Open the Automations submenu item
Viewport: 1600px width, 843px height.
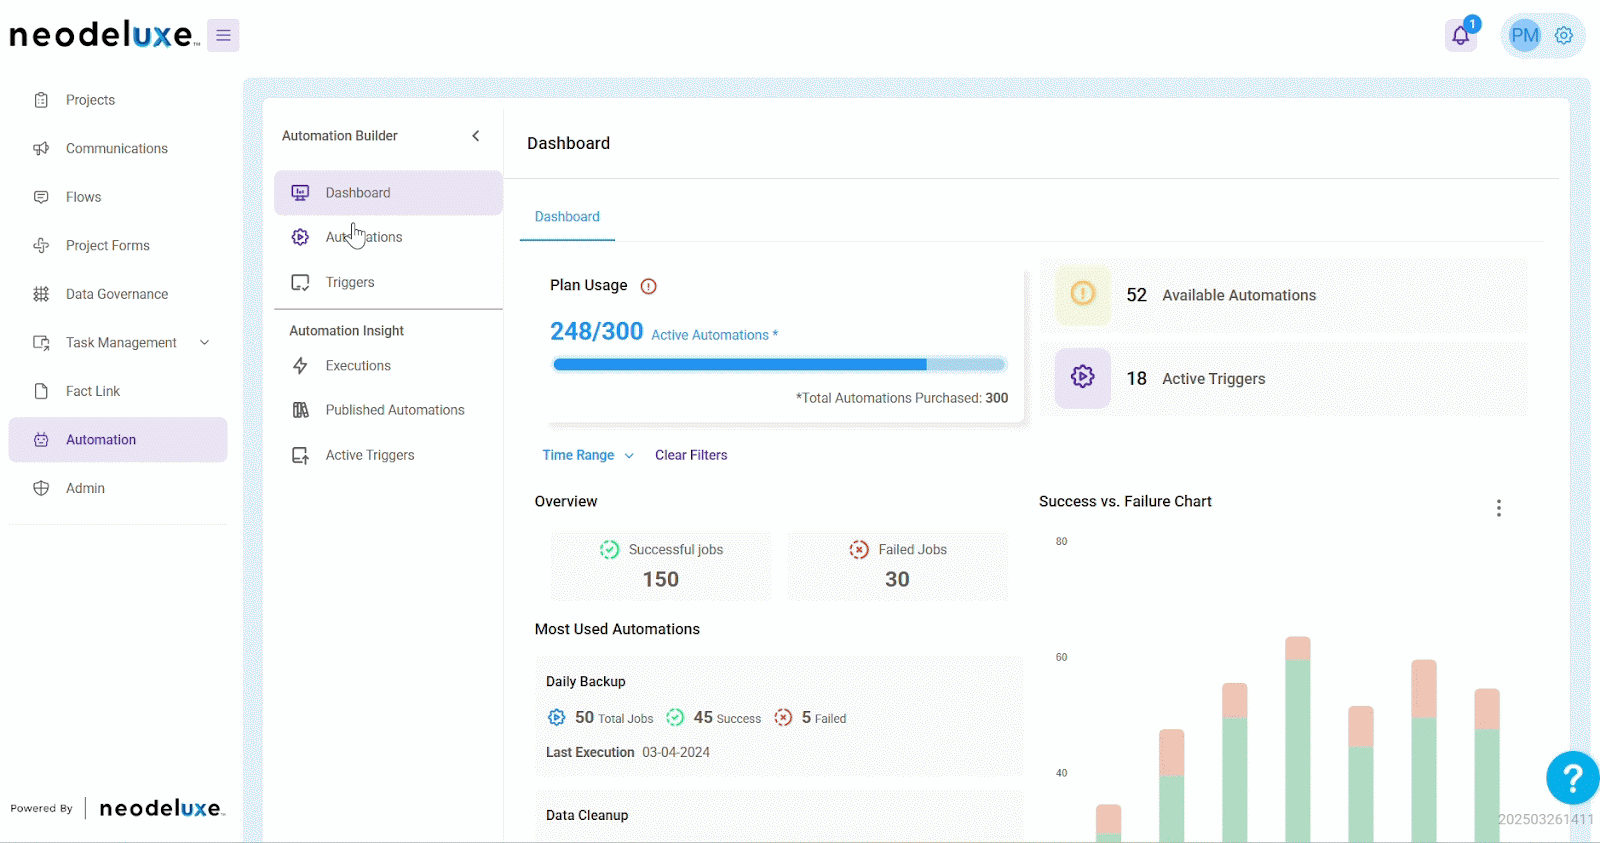pos(388,237)
